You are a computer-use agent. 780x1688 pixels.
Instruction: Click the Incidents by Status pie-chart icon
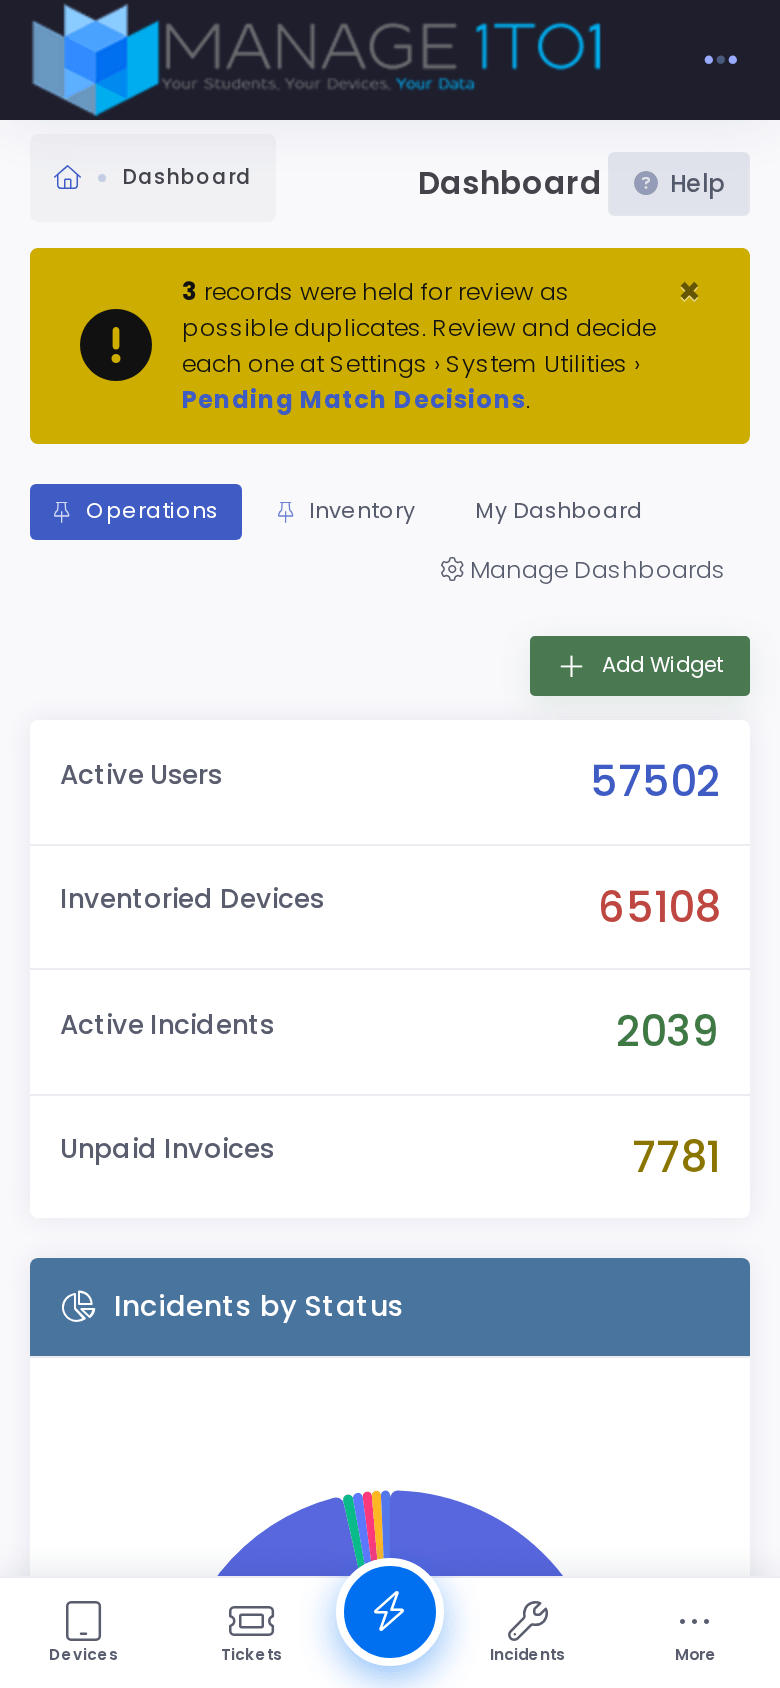[78, 1306]
